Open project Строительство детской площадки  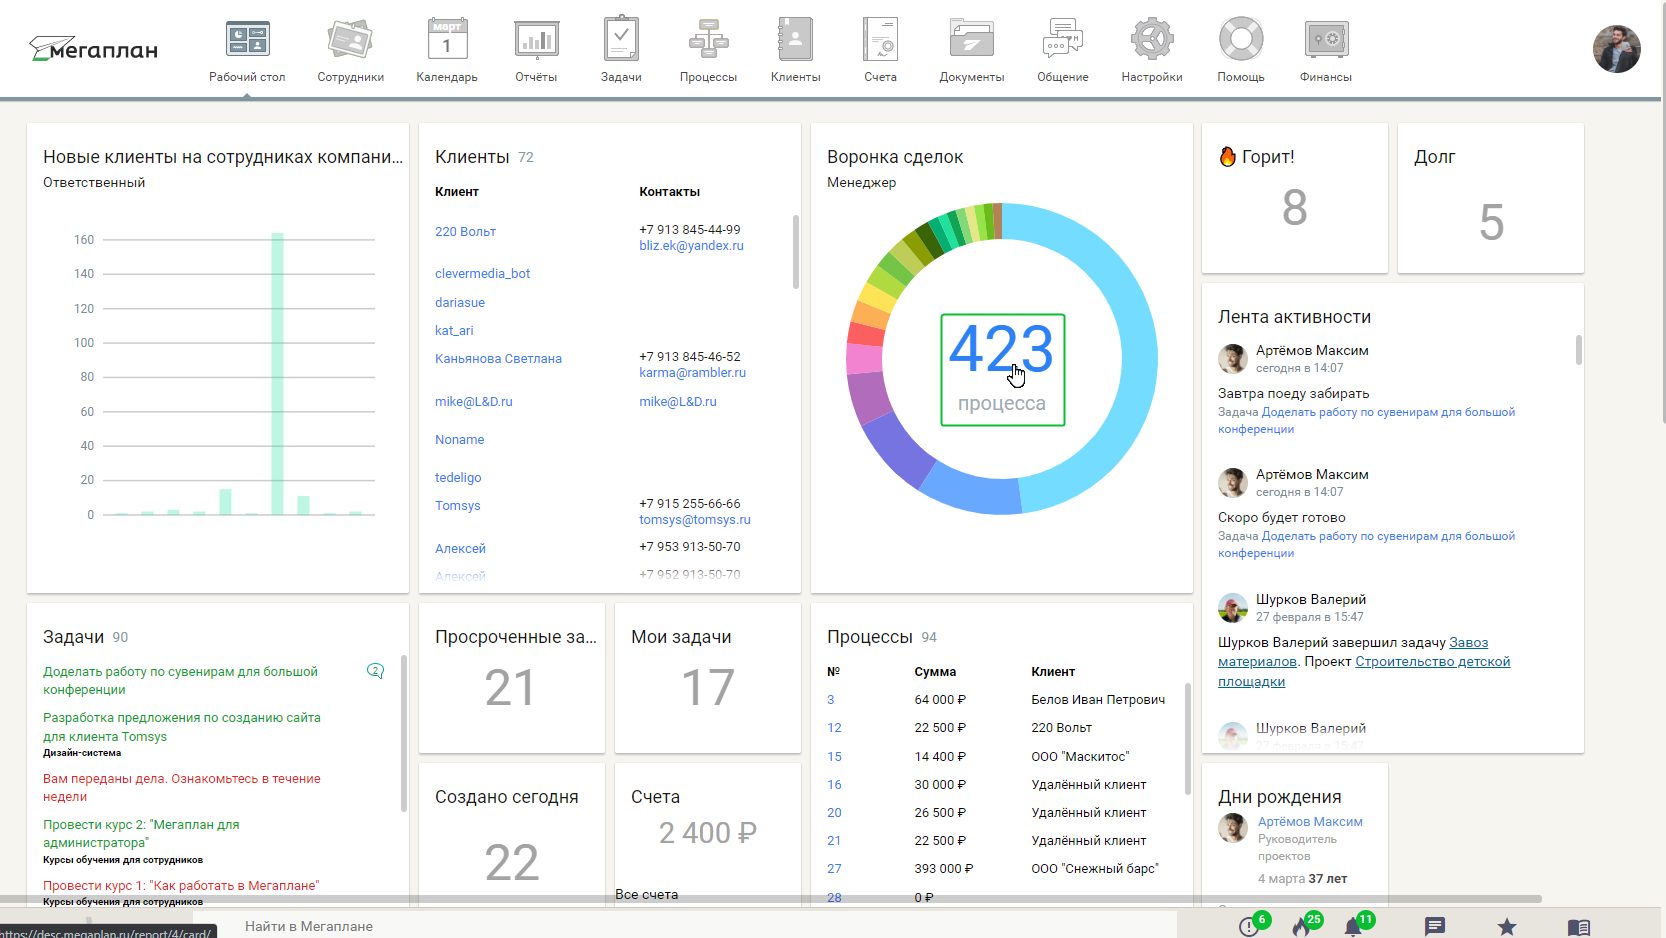coord(1364,672)
